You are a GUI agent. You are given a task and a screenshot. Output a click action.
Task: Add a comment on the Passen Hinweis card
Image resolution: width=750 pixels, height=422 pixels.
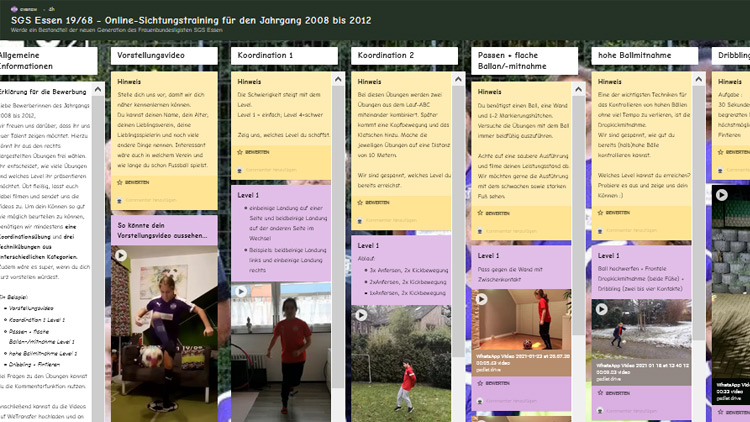(511, 231)
